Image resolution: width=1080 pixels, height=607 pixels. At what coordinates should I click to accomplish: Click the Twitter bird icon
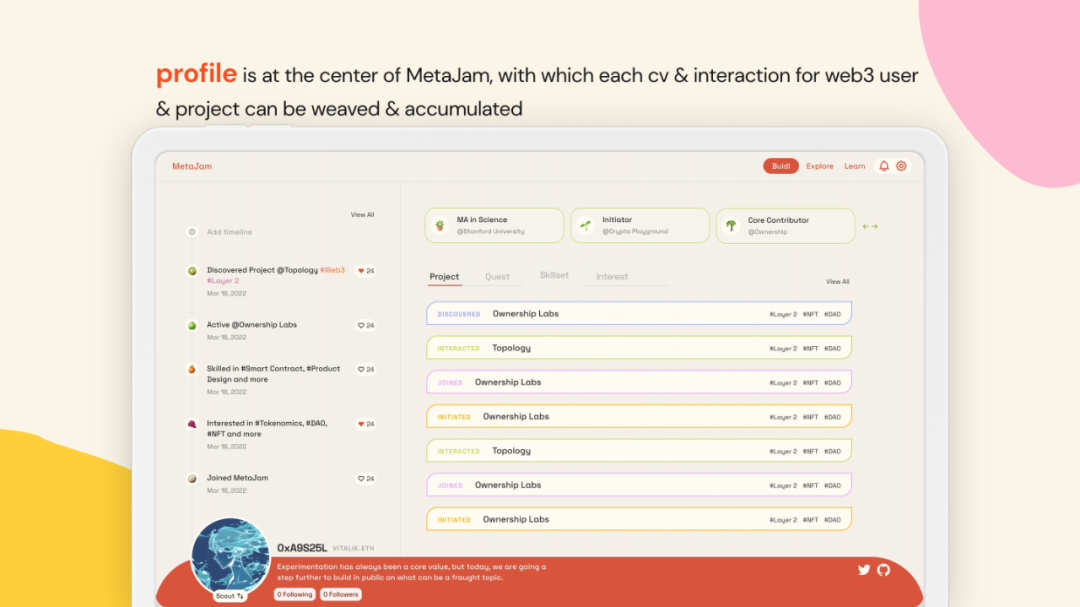coord(864,570)
